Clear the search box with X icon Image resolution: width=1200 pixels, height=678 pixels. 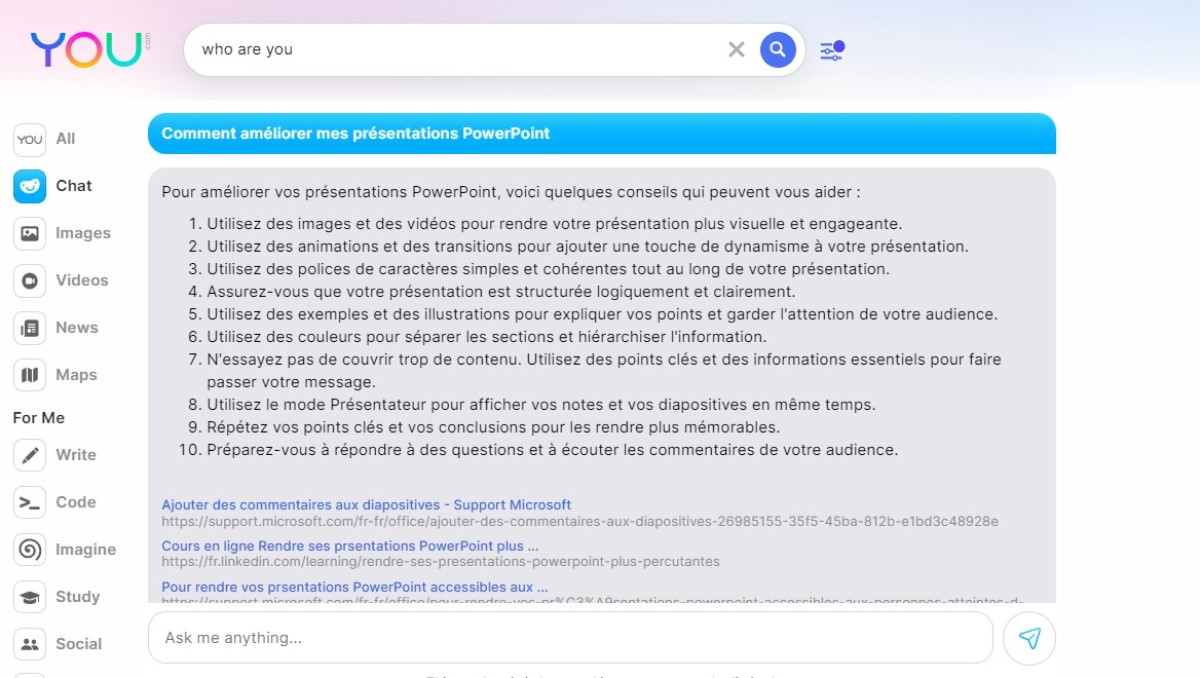tap(737, 49)
